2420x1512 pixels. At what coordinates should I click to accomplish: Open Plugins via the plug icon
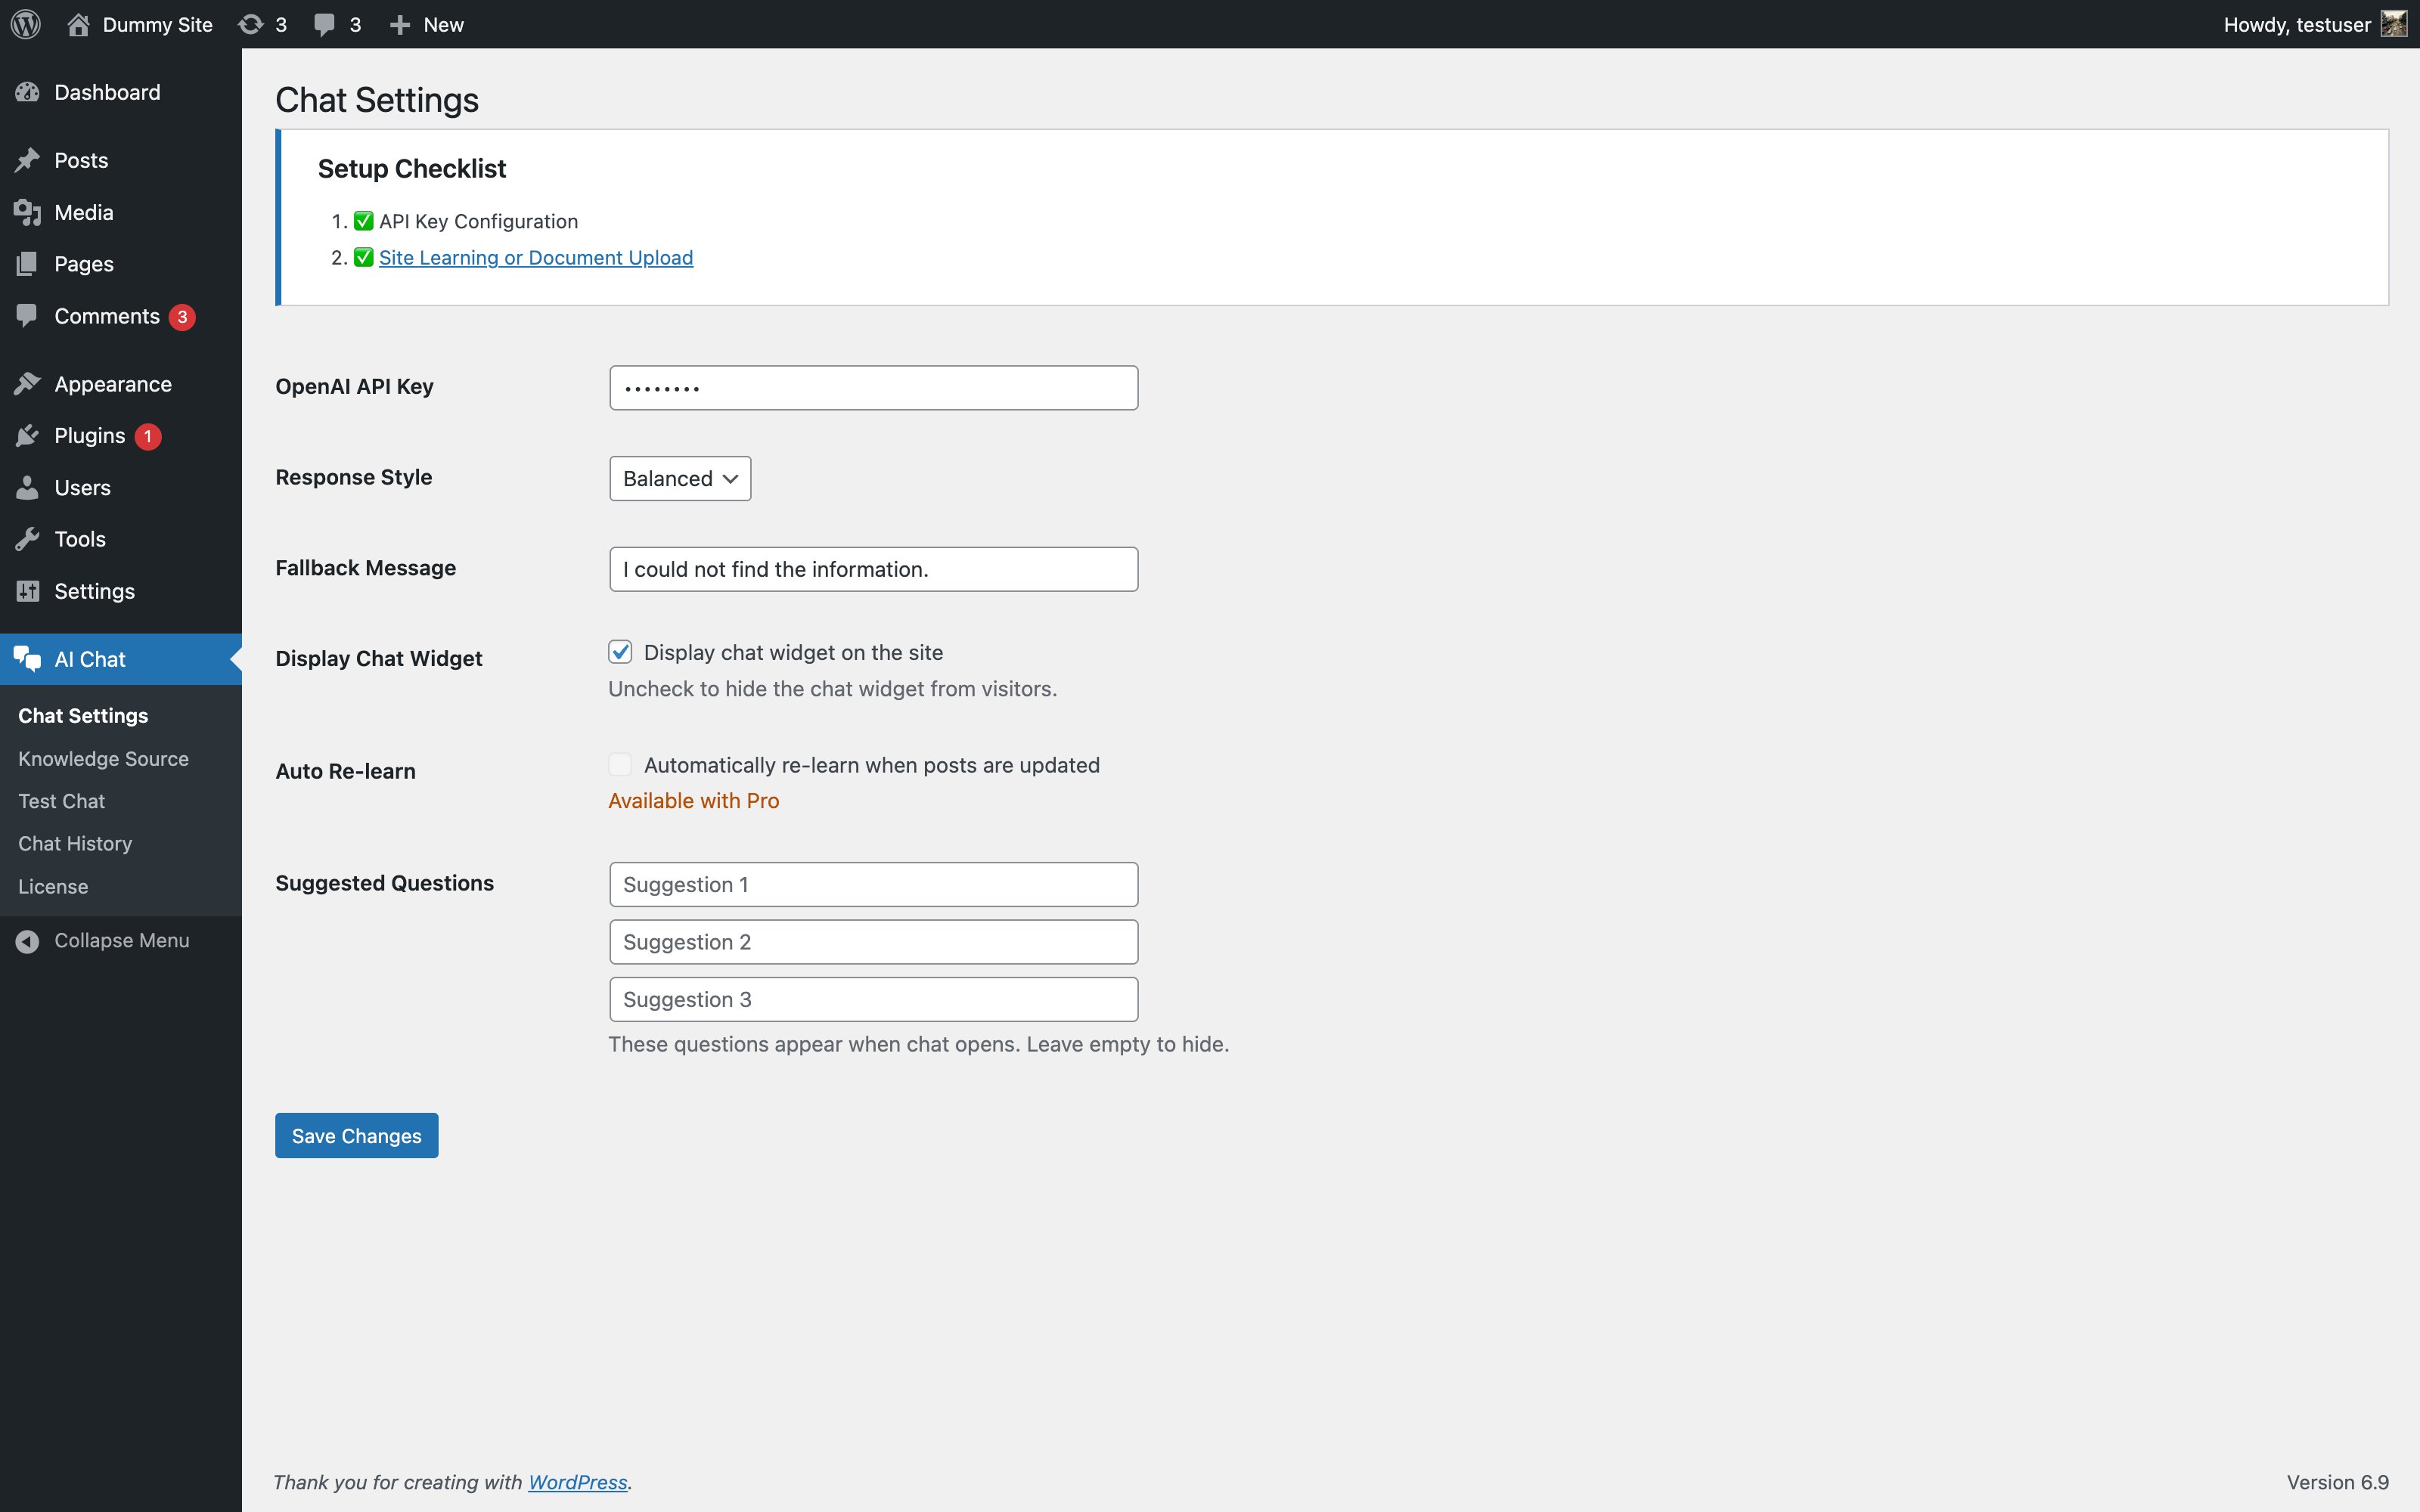tap(27, 435)
